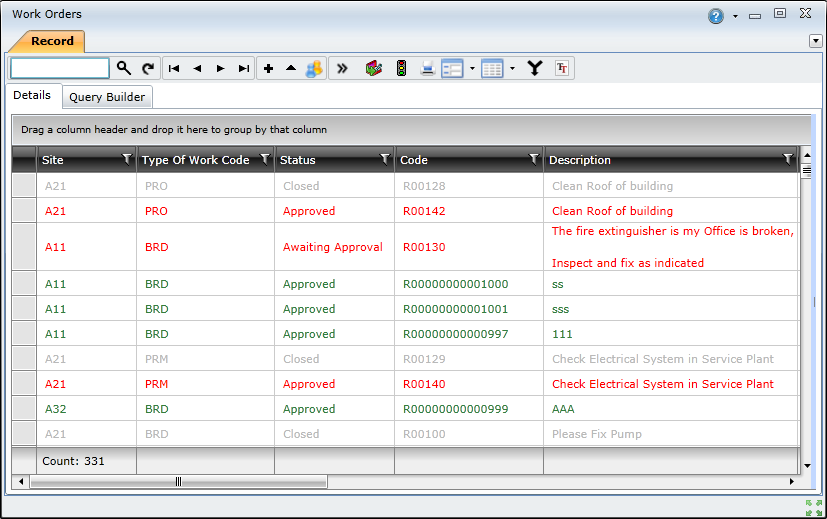The image size is (827, 519).
Task: Click the filter funnel toolbar icon
Action: coord(536,68)
